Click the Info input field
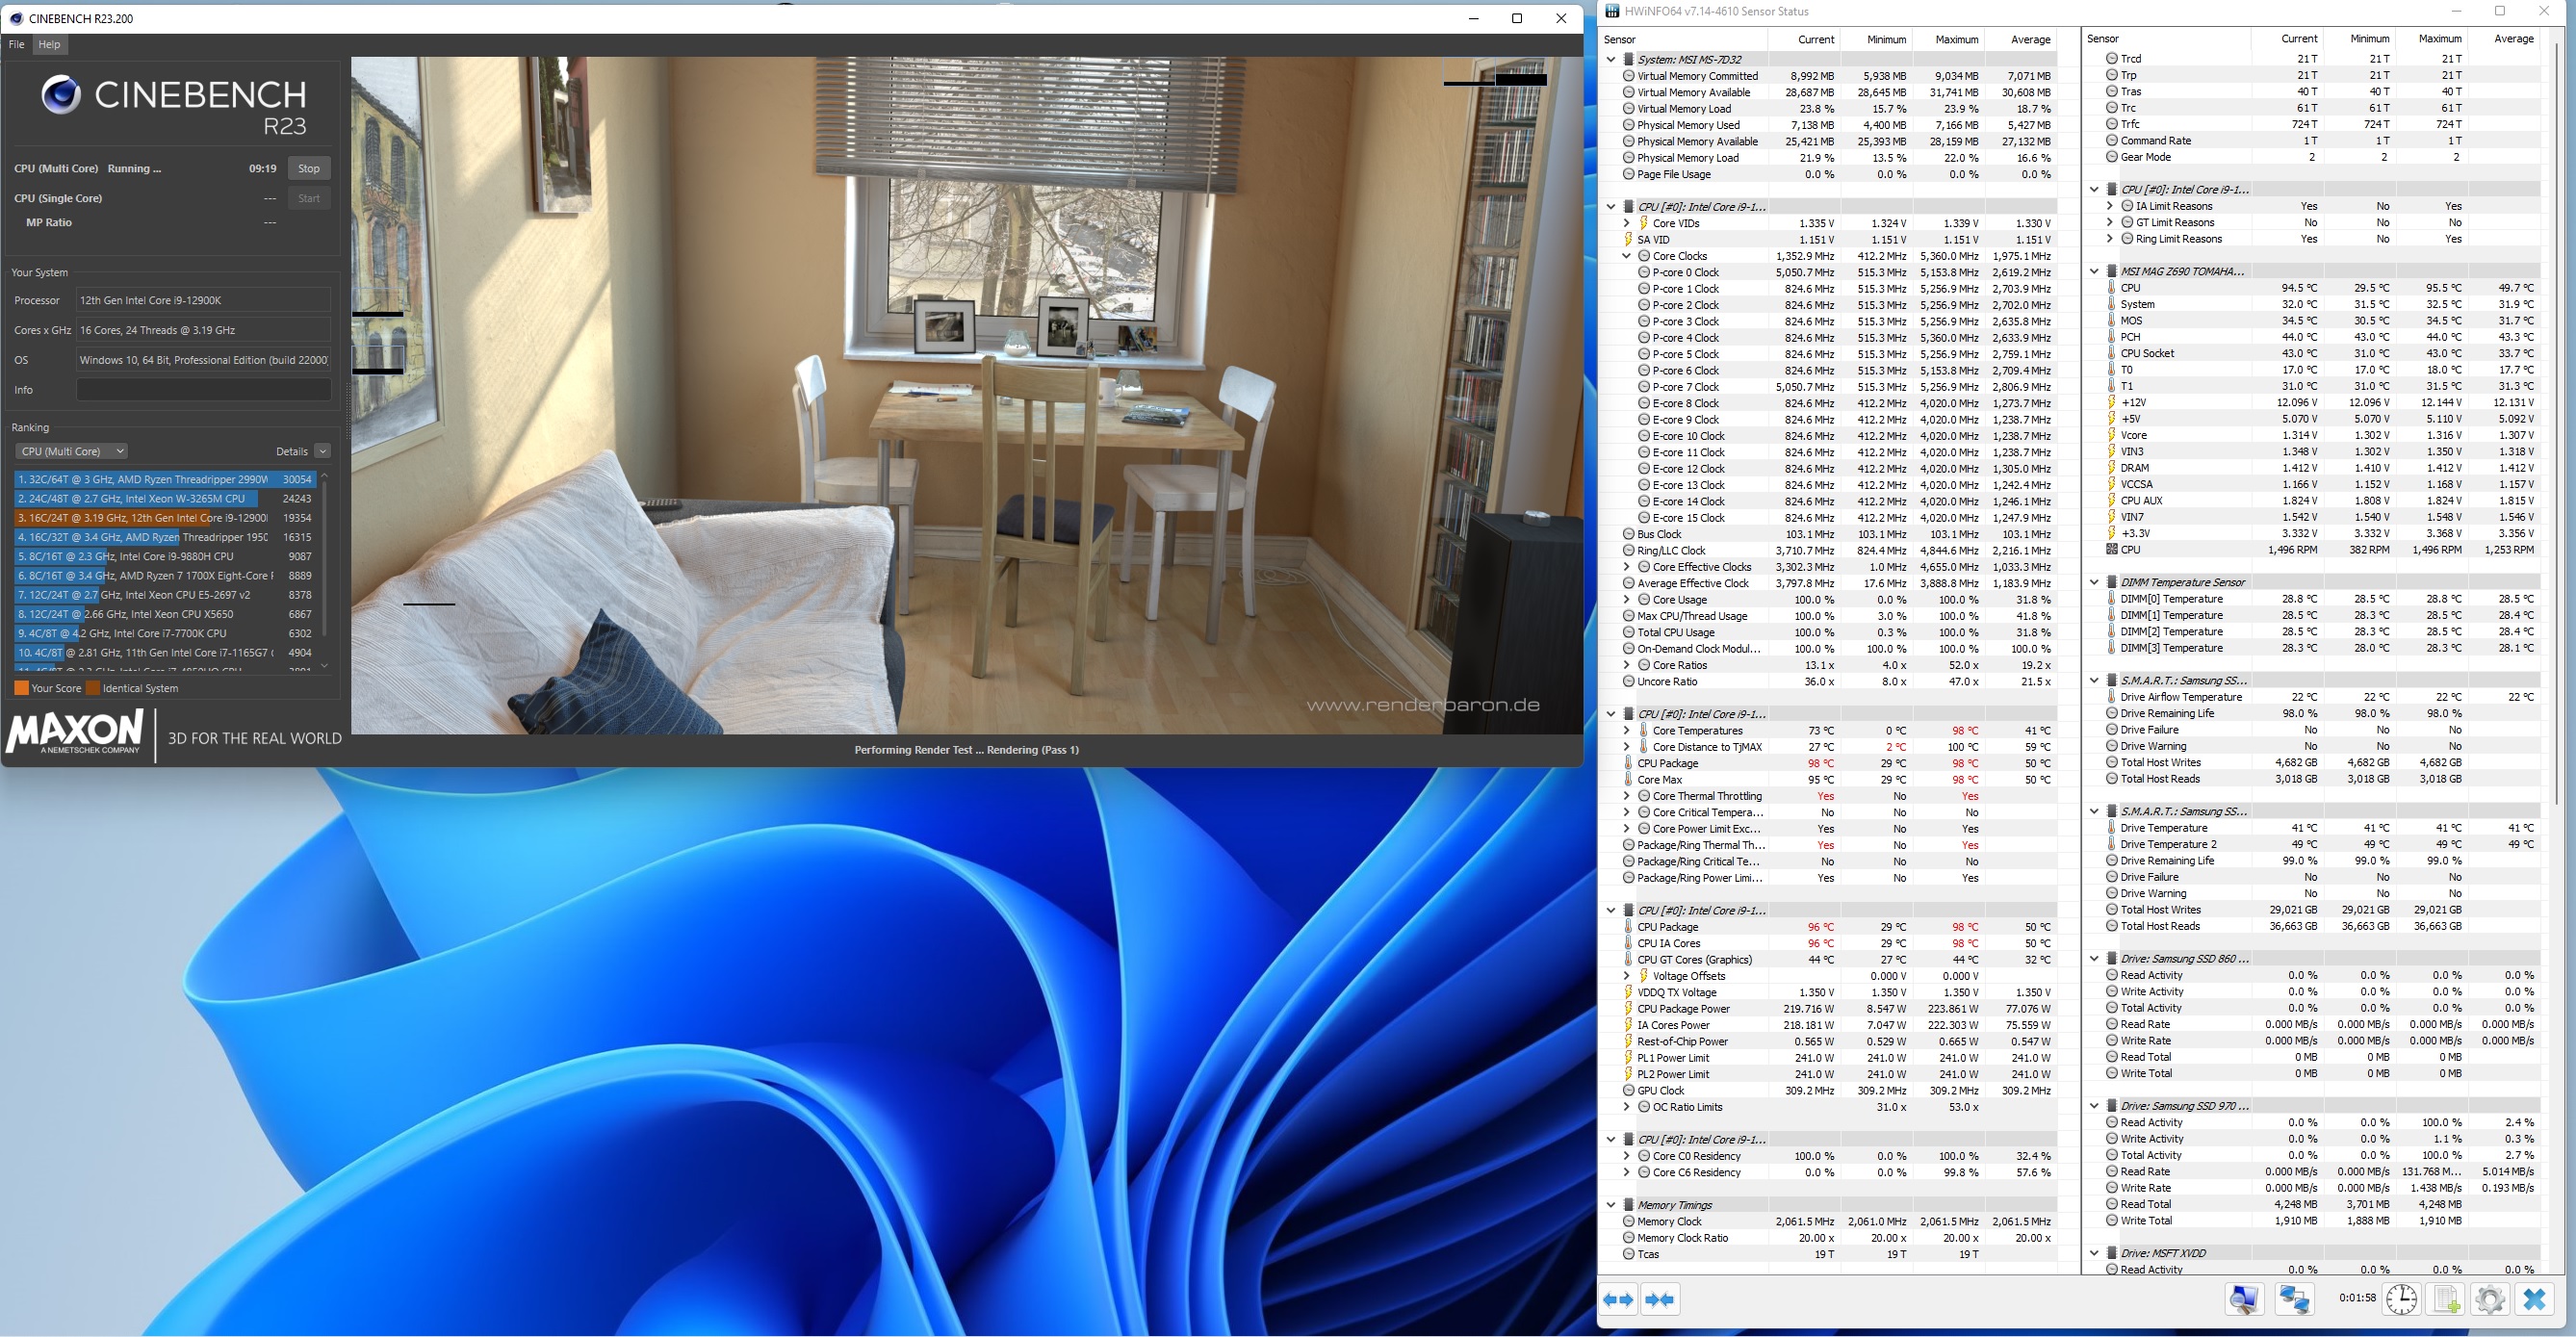The width and height of the screenshot is (2576, 1337). (203, 390)
